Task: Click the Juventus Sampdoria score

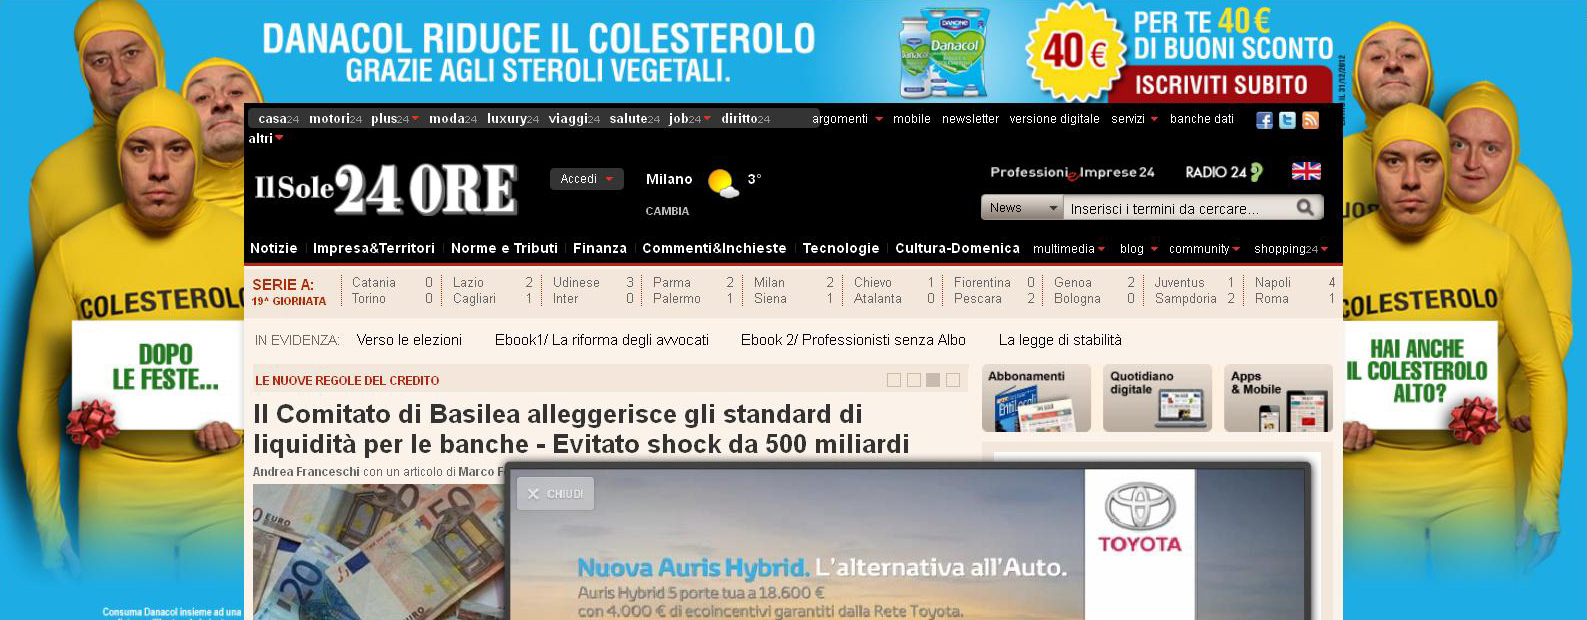Action: pyautogui.click(x=1195, y=291)
